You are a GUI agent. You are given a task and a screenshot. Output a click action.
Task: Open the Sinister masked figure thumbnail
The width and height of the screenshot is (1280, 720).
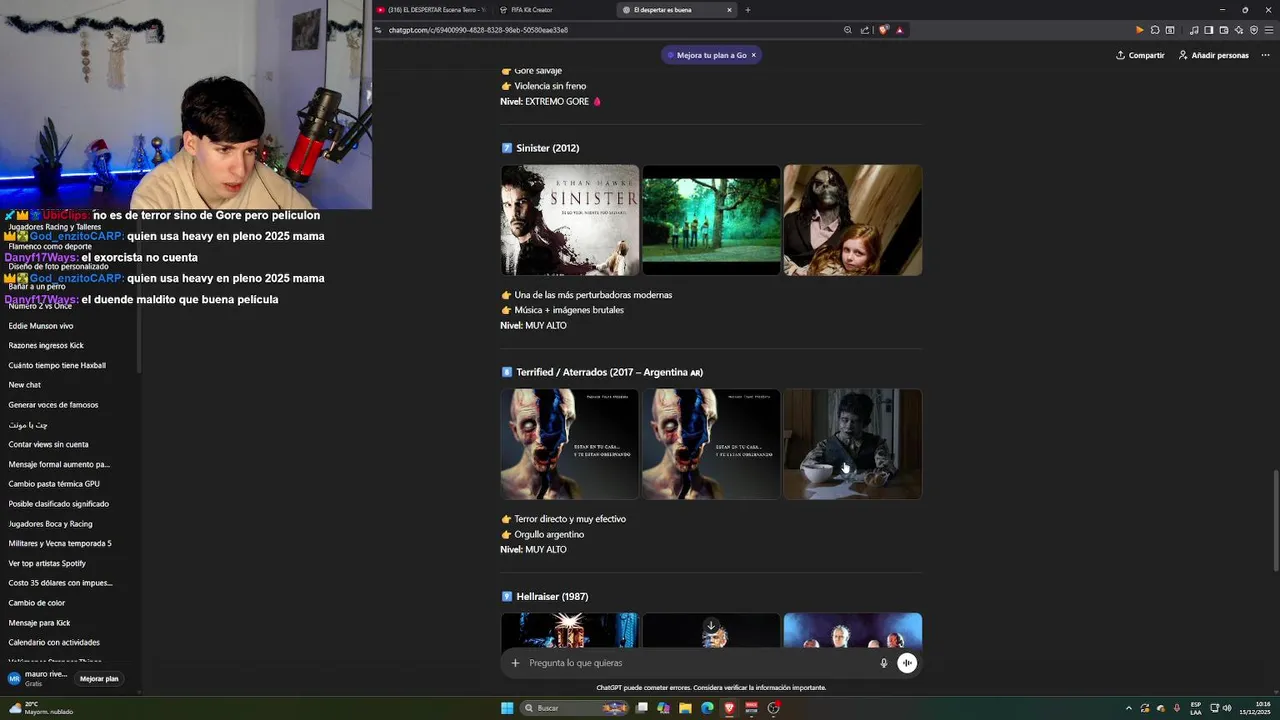click(853, 220)
